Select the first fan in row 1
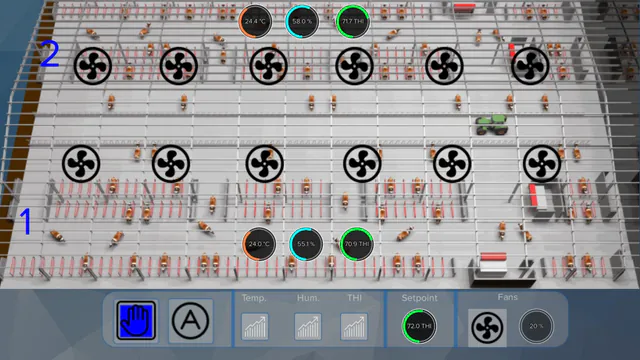Image resolution: width=640 pixels, height=360 pixels. 81,163
